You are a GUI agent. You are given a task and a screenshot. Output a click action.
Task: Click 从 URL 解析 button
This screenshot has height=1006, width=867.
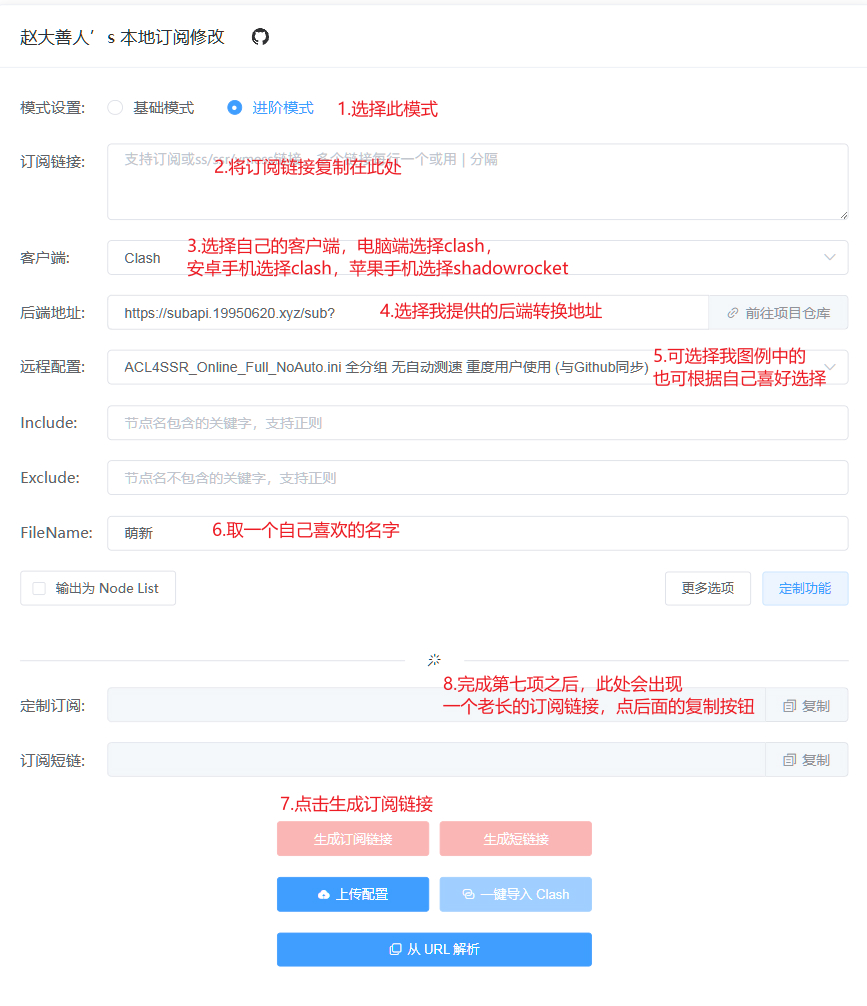pyautogui.click(x=434, y=949)
